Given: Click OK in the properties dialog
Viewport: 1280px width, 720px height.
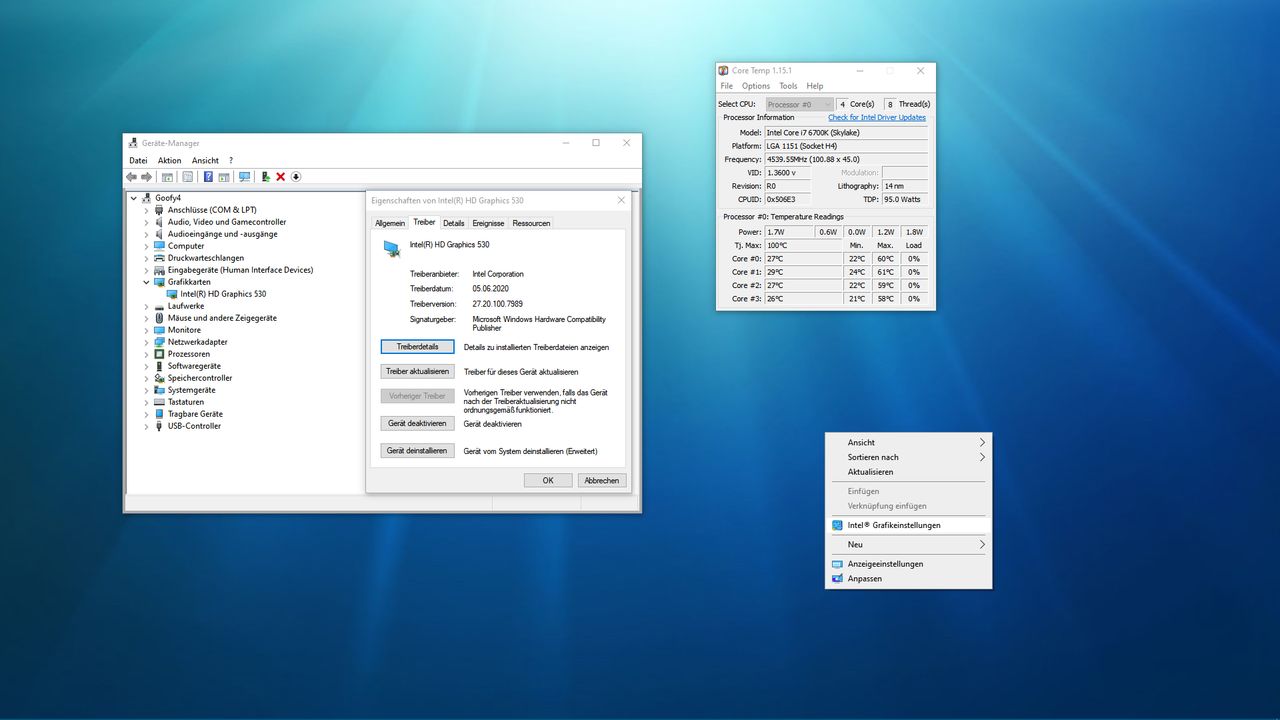Looking at the screenshot, I should [548, 480].
